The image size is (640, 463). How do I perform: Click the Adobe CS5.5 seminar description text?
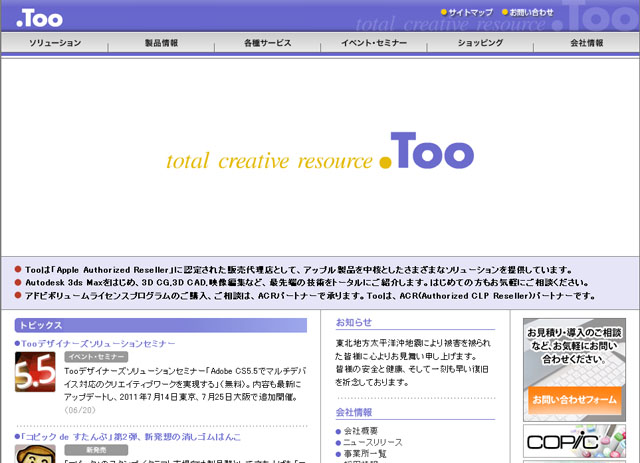(x=185, y=384)
